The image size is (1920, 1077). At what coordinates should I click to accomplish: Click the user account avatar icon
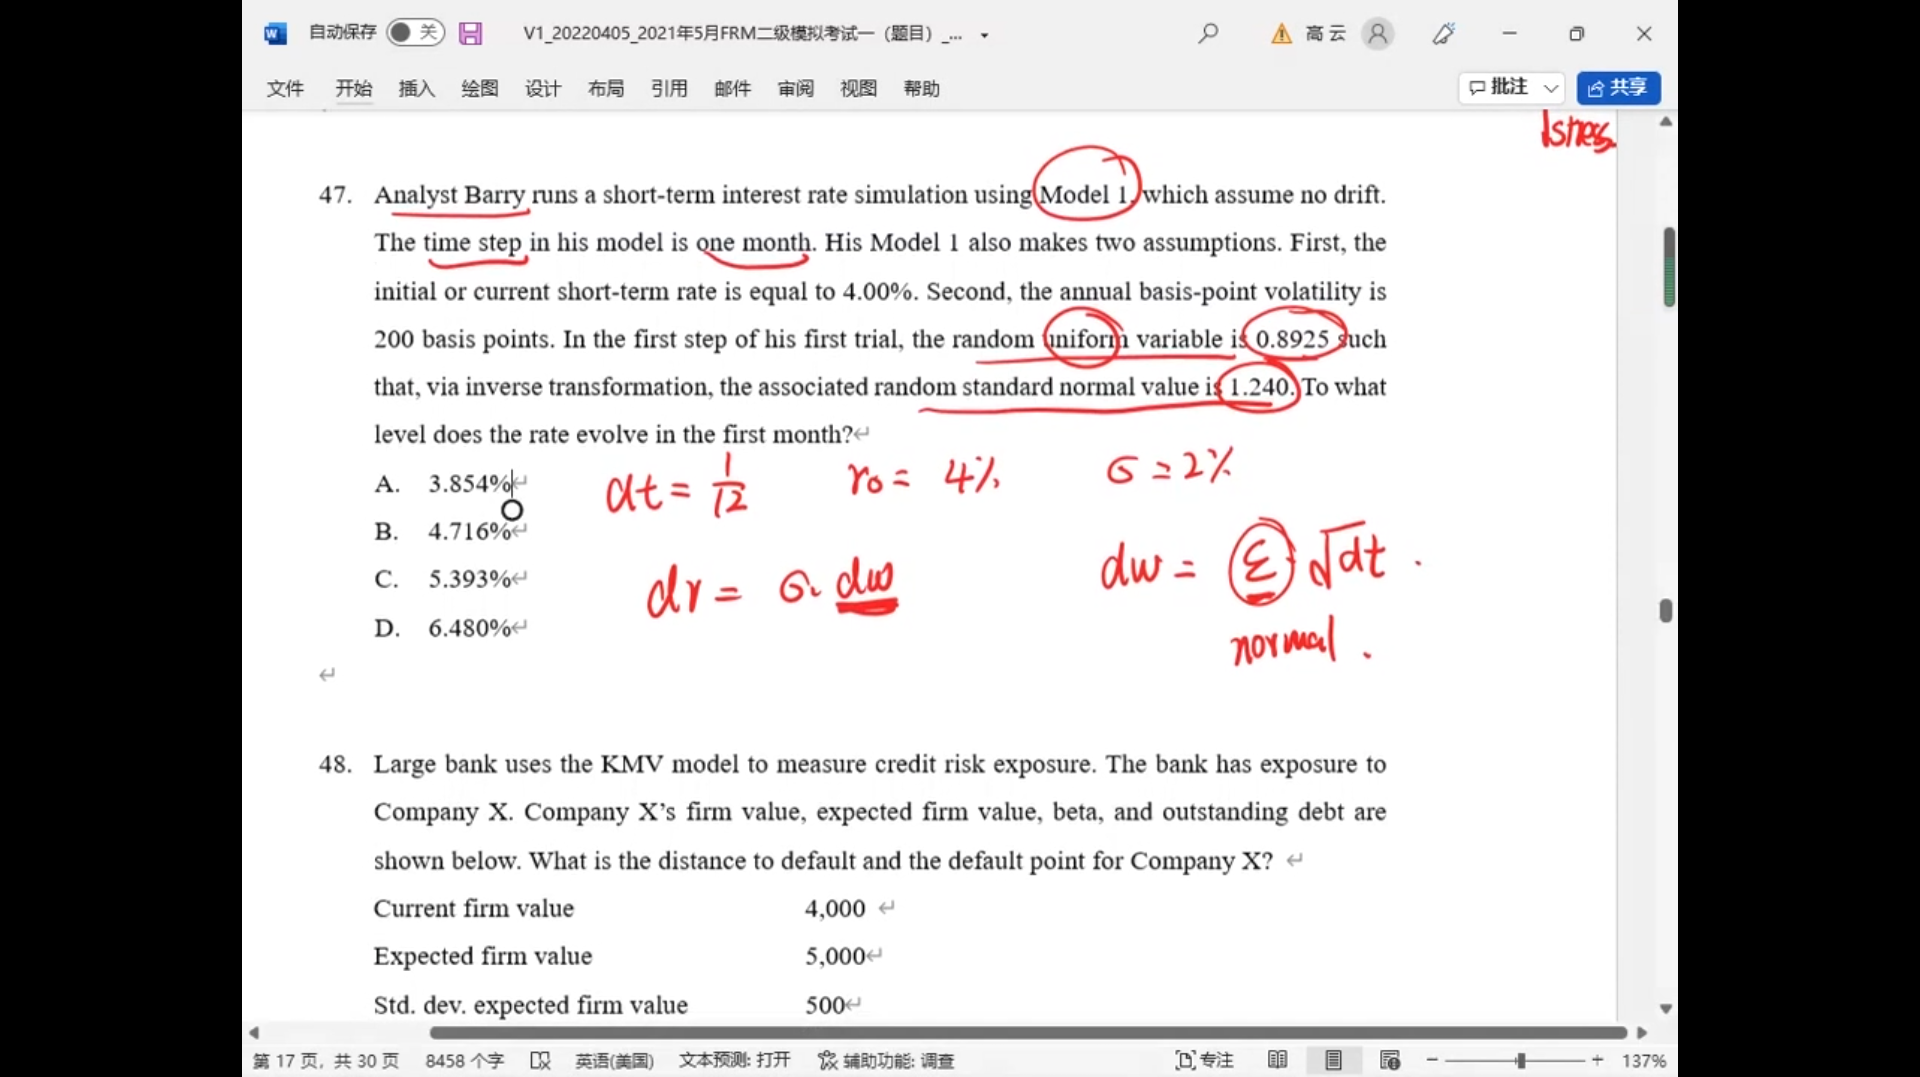tap(1377, 34)
